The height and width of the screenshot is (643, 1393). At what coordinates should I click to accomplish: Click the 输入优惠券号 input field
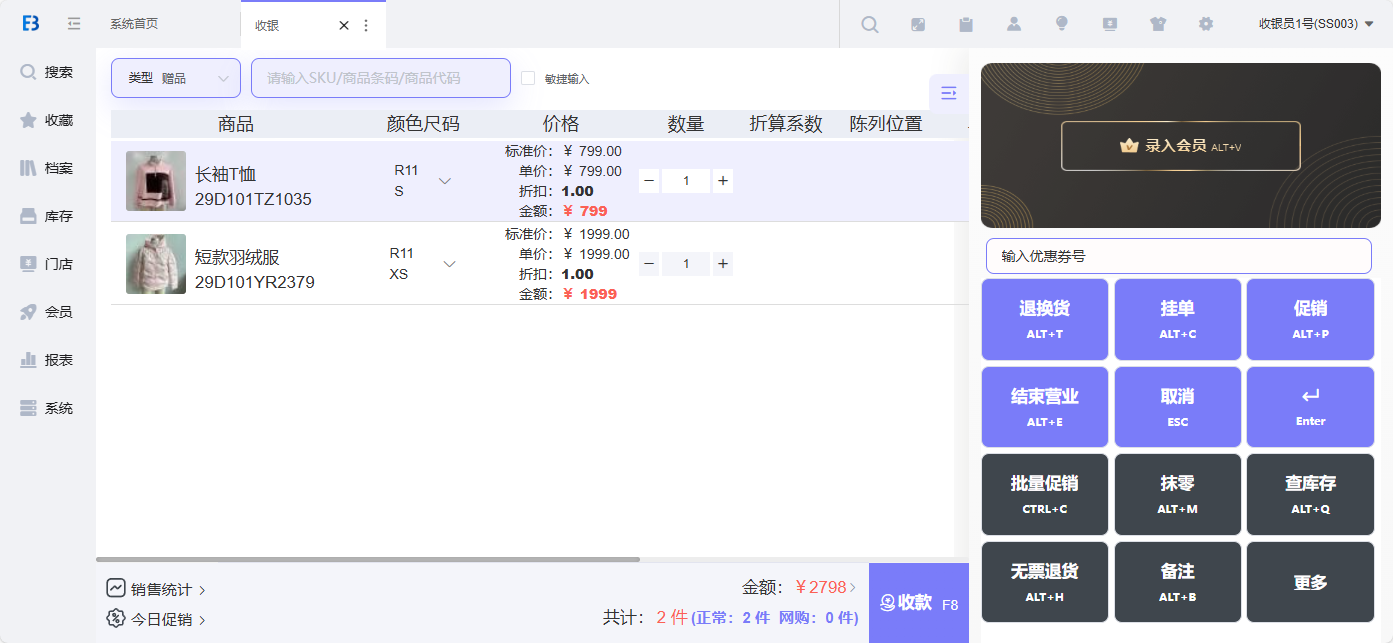pos(1178,256)
